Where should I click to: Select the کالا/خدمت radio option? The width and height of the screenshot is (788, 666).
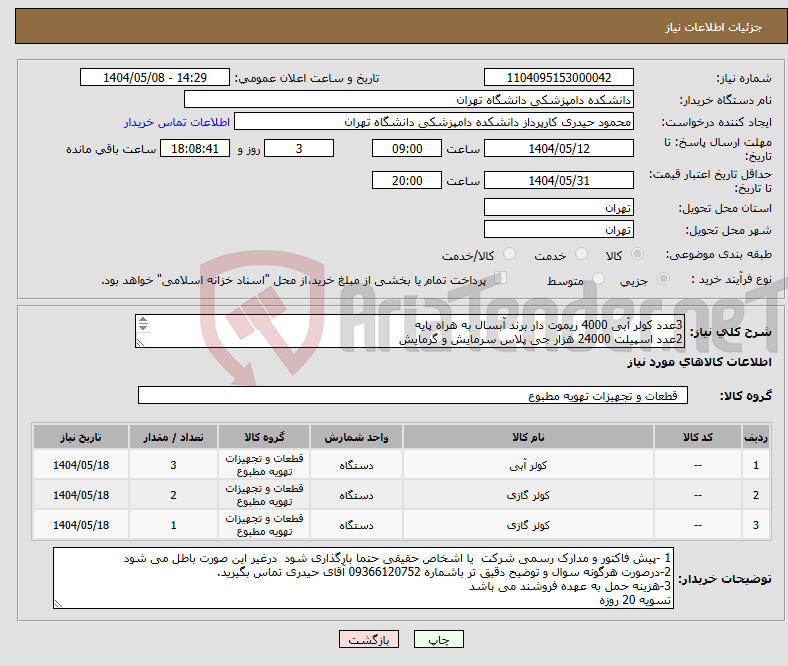(509, 255)
